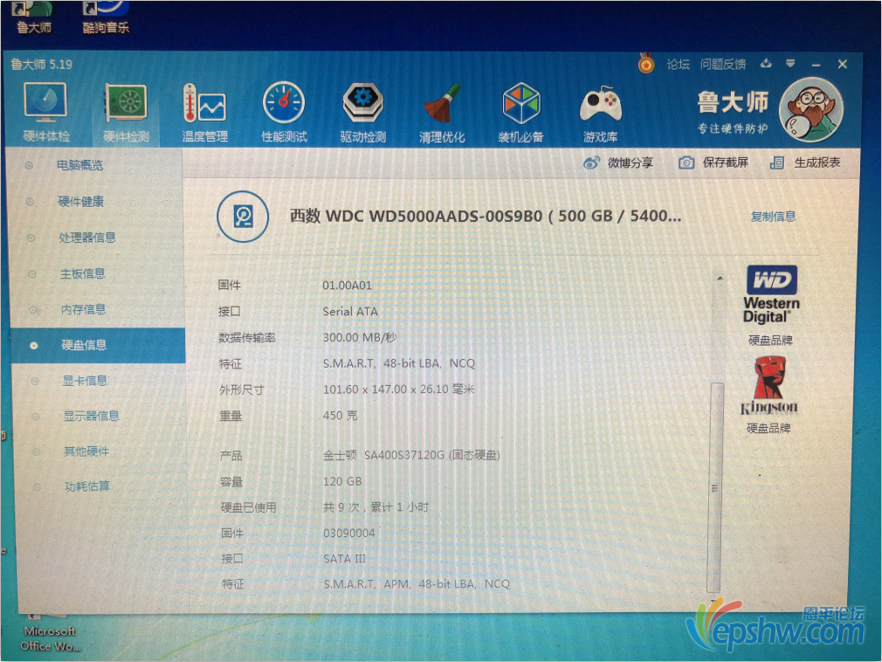Viewport: 882px width, 662px height.
Task: Click 微博分享 share text
Action: click(x=630, y=163)
